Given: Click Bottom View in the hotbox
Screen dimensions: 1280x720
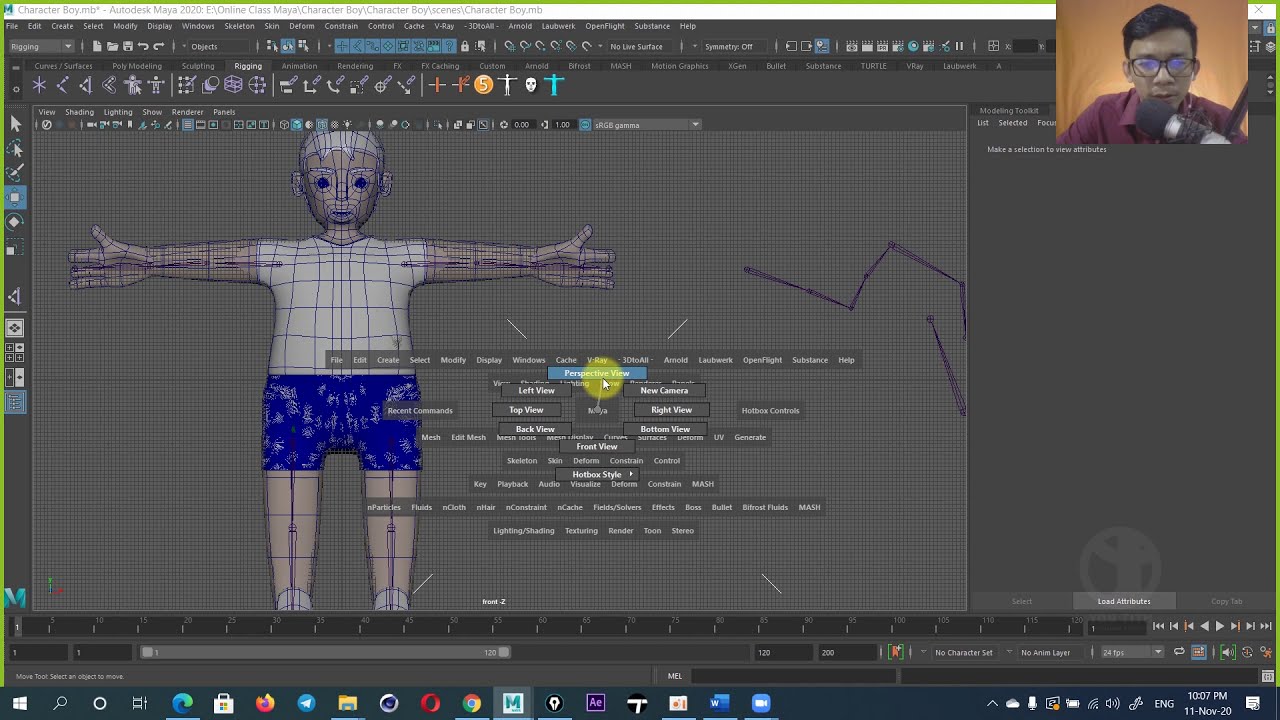Looking at the screenshot, I should click(x=665, y=429).
